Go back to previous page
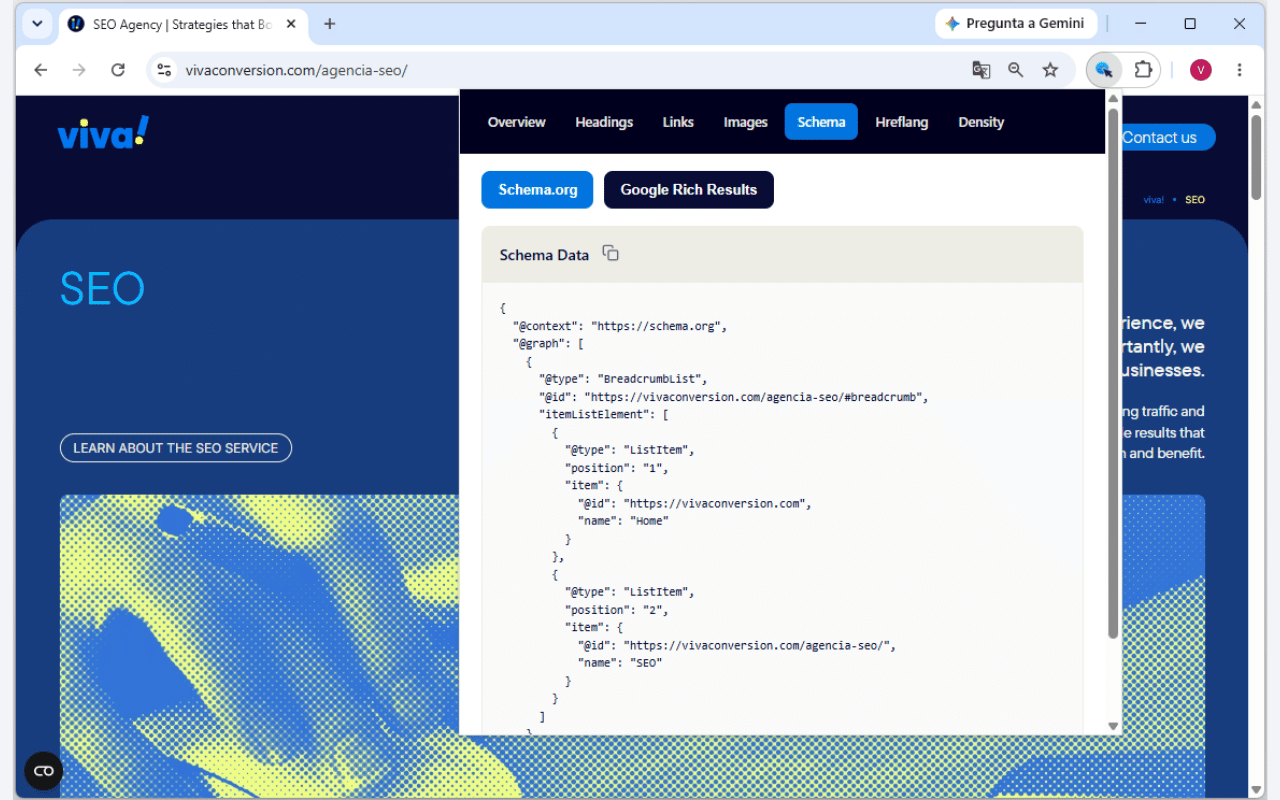The height and width of the screenshot is (800, 1280). (41, 70)
